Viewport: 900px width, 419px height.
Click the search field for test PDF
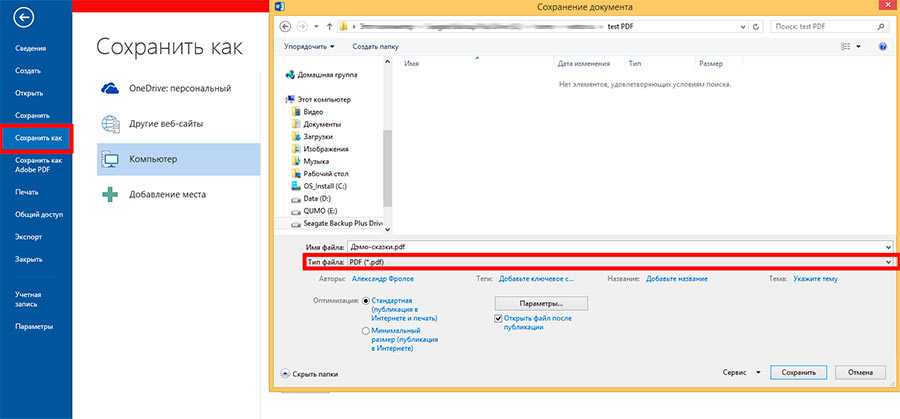(828, 26)
